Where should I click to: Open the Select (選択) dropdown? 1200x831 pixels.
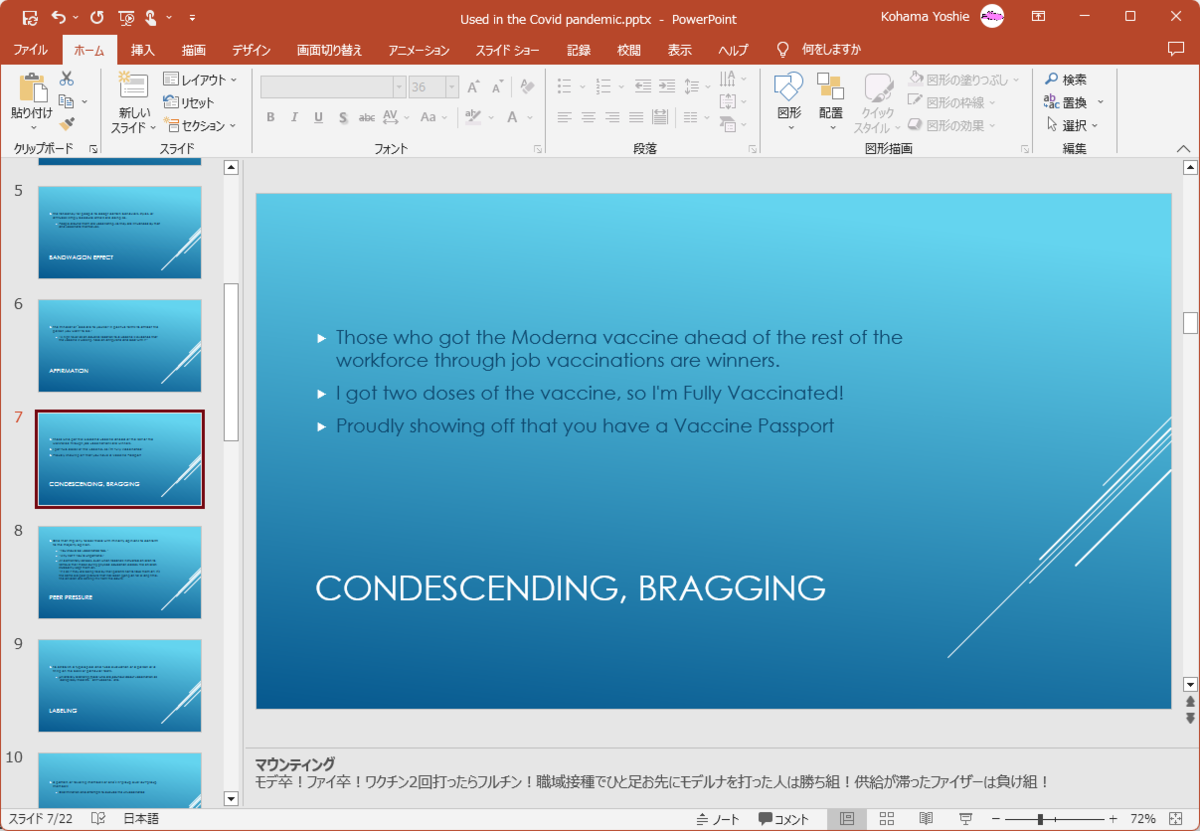point(1071,125)
